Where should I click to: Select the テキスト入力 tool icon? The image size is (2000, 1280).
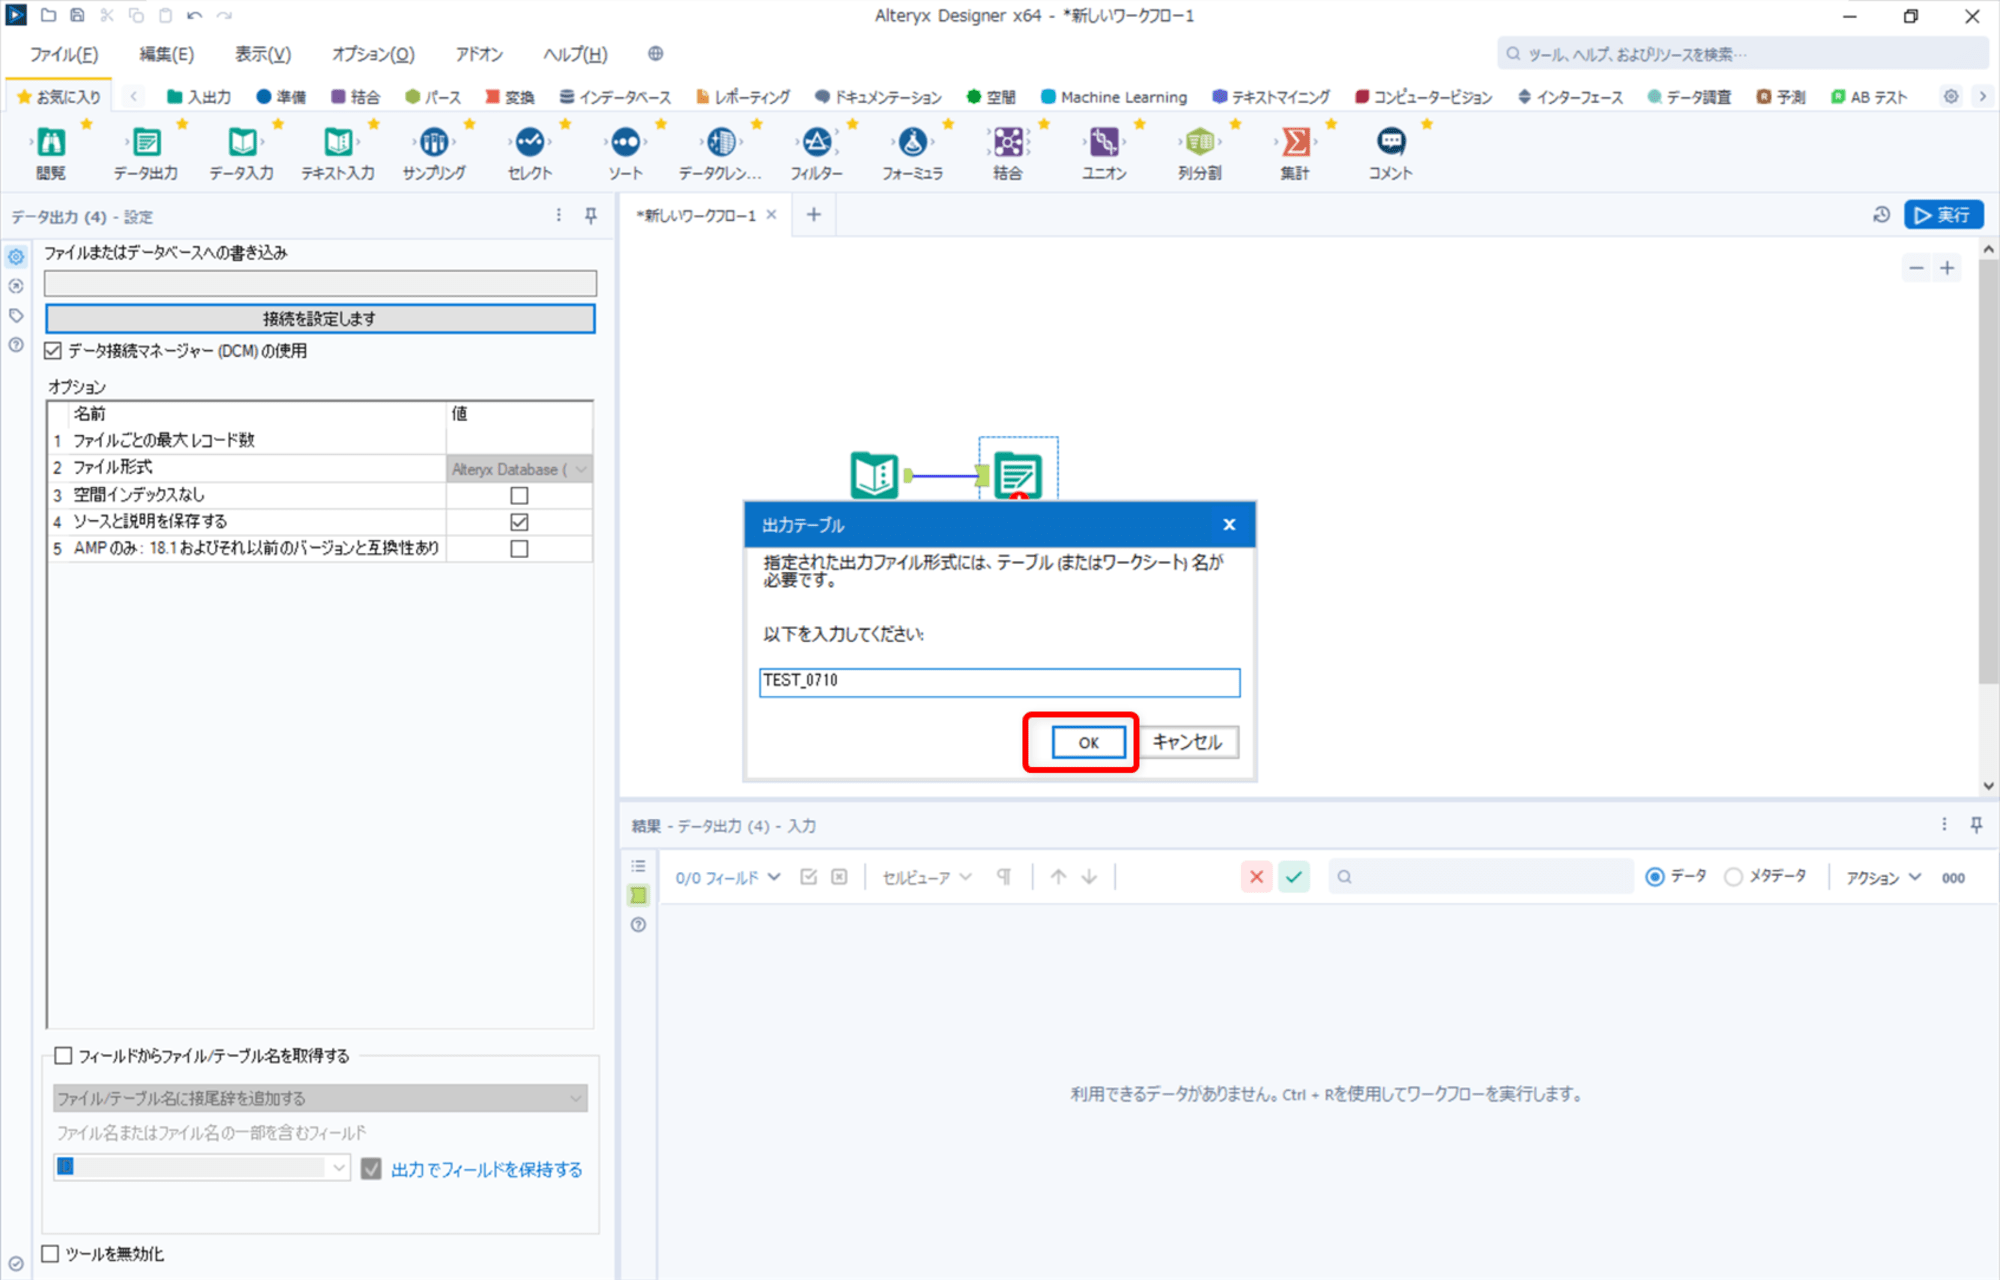[x=338, y=143]
